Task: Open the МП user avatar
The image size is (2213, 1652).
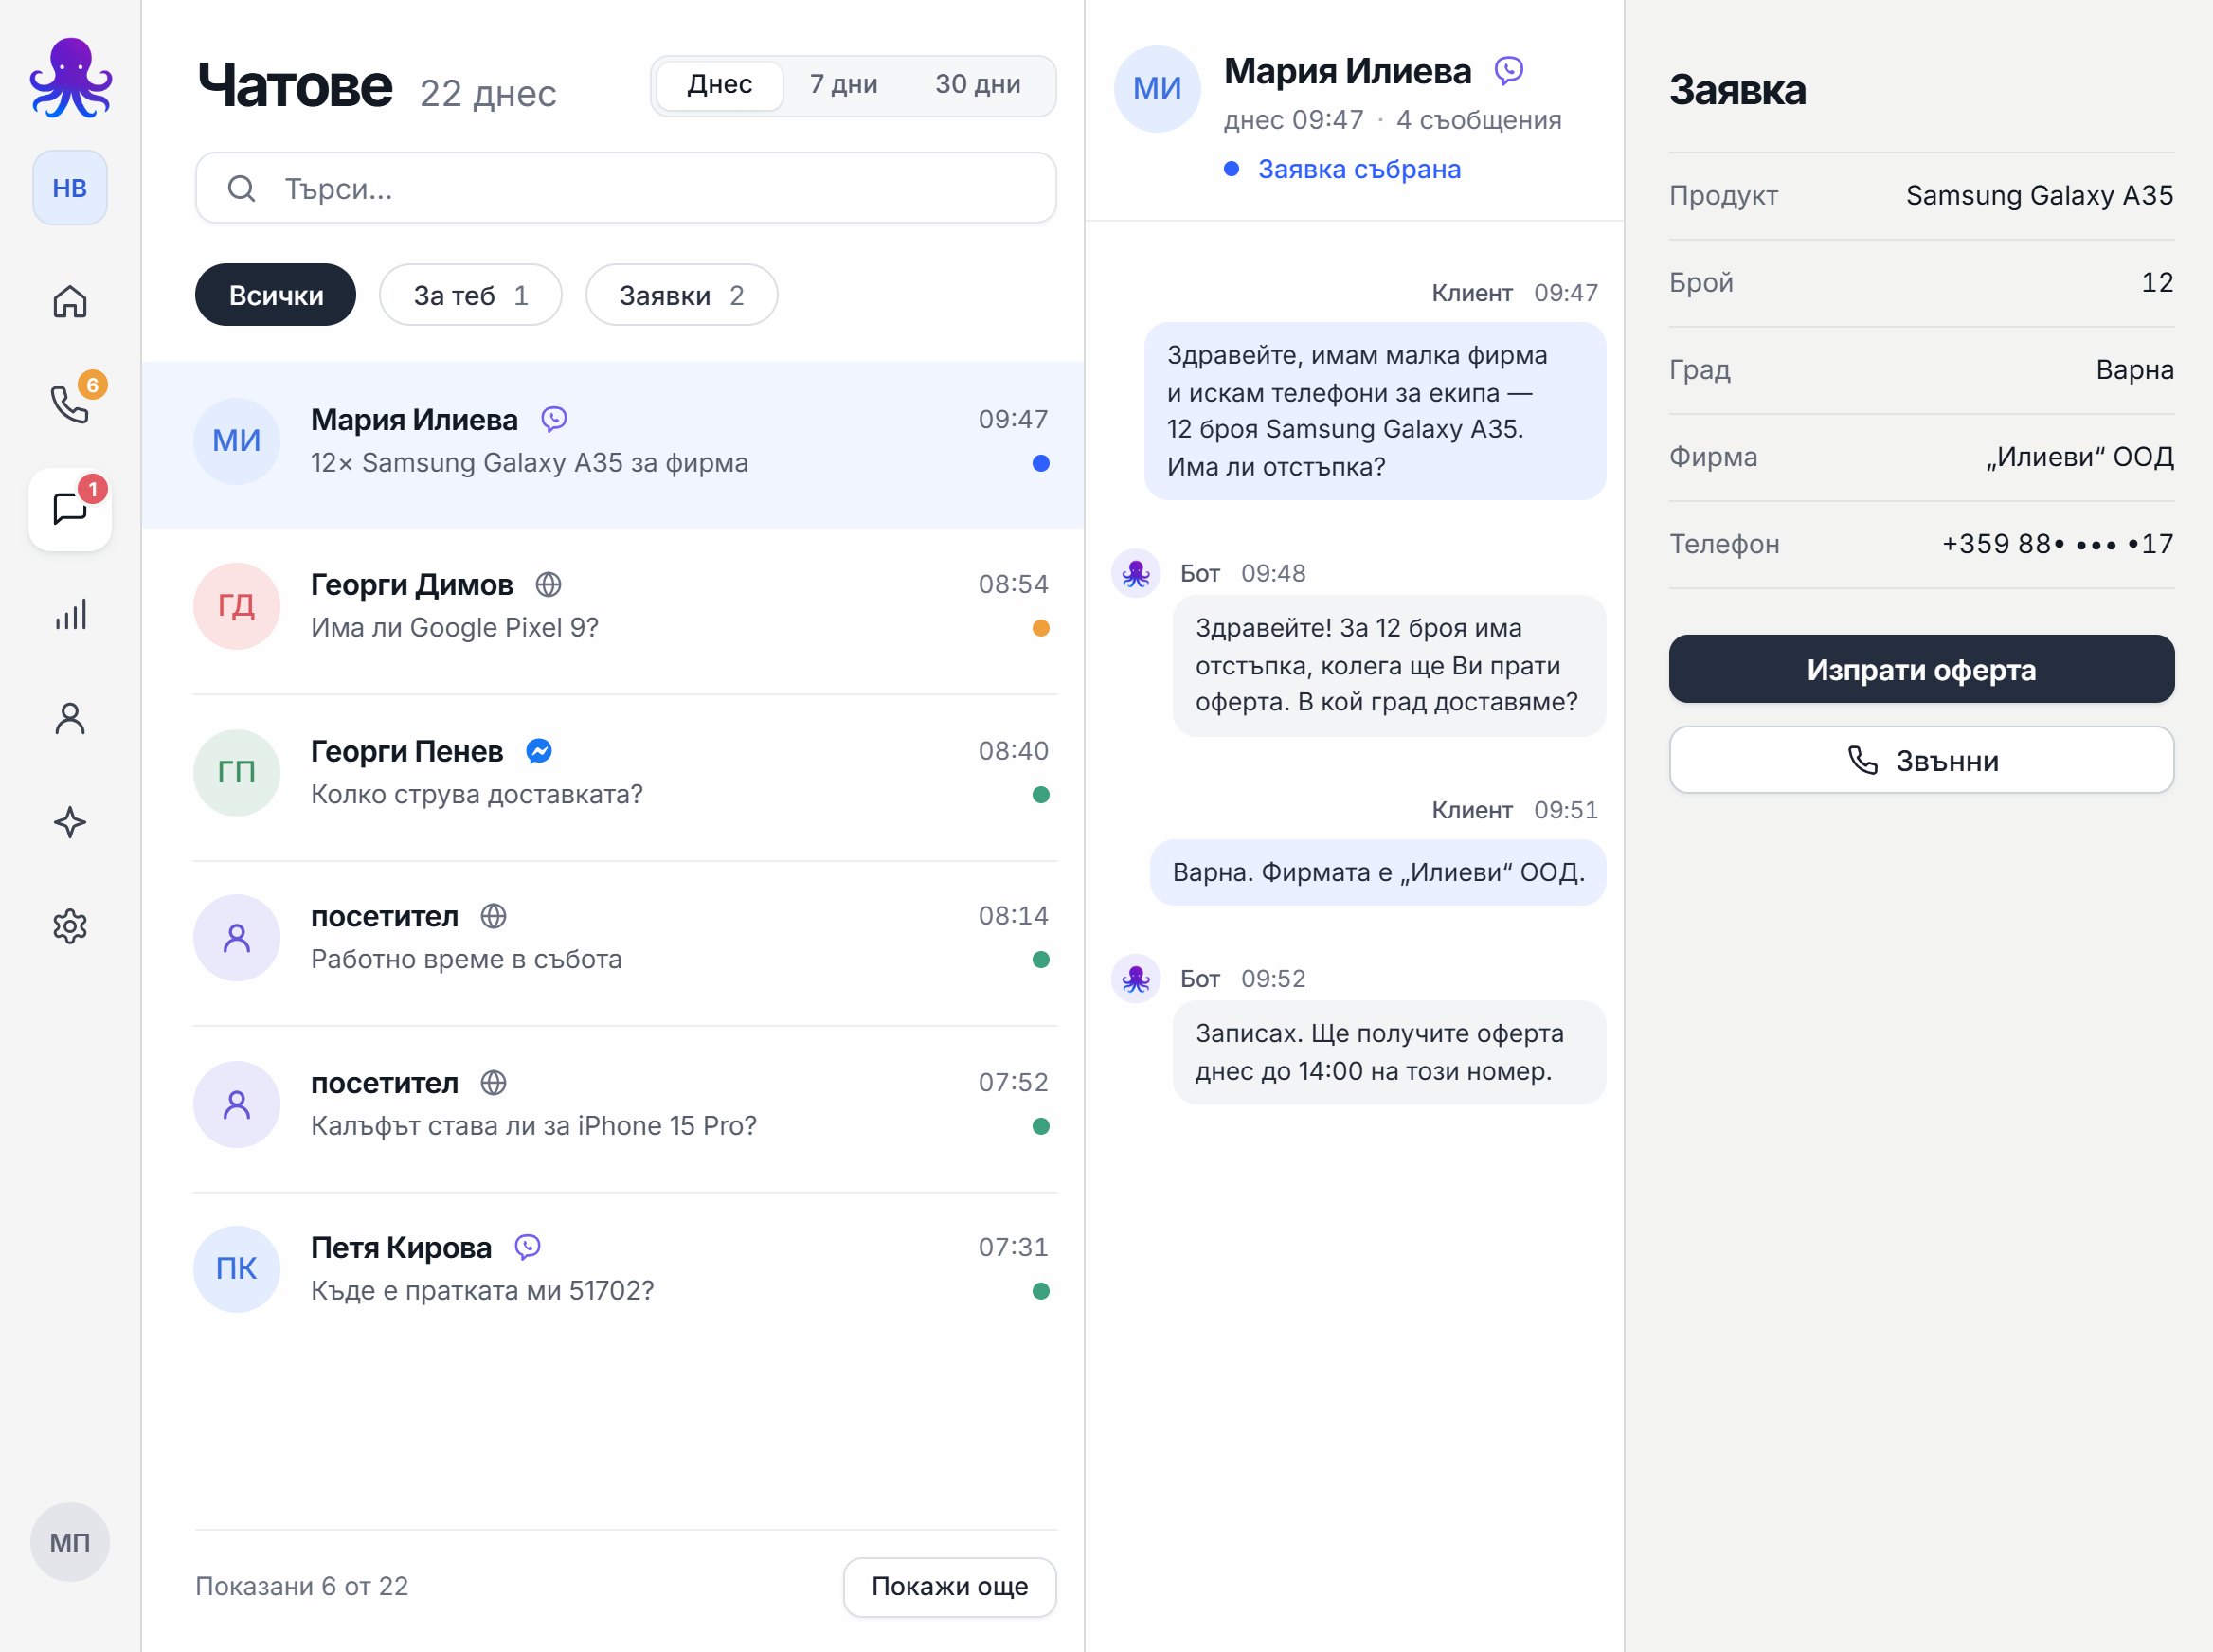Action: (x=70, y=1542)
